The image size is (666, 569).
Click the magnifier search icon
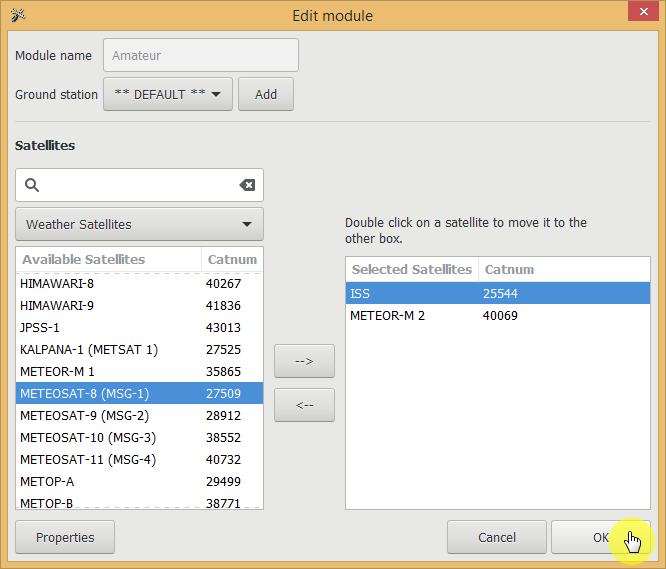coord(31,185)
